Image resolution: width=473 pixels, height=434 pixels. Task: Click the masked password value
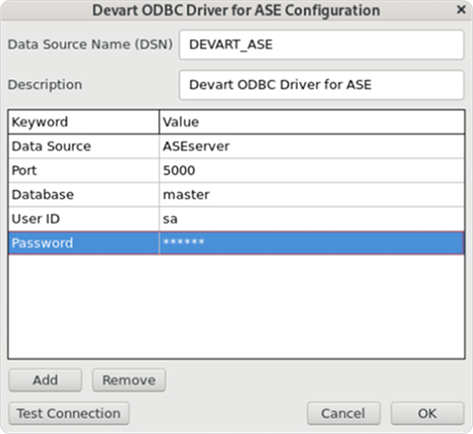pos(312,243)
